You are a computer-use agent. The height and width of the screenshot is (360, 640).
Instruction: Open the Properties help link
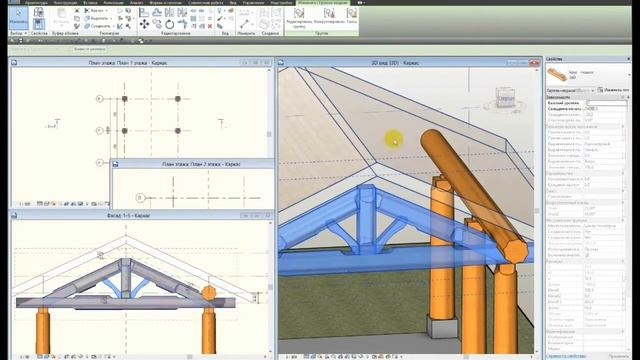coord(566,356)
